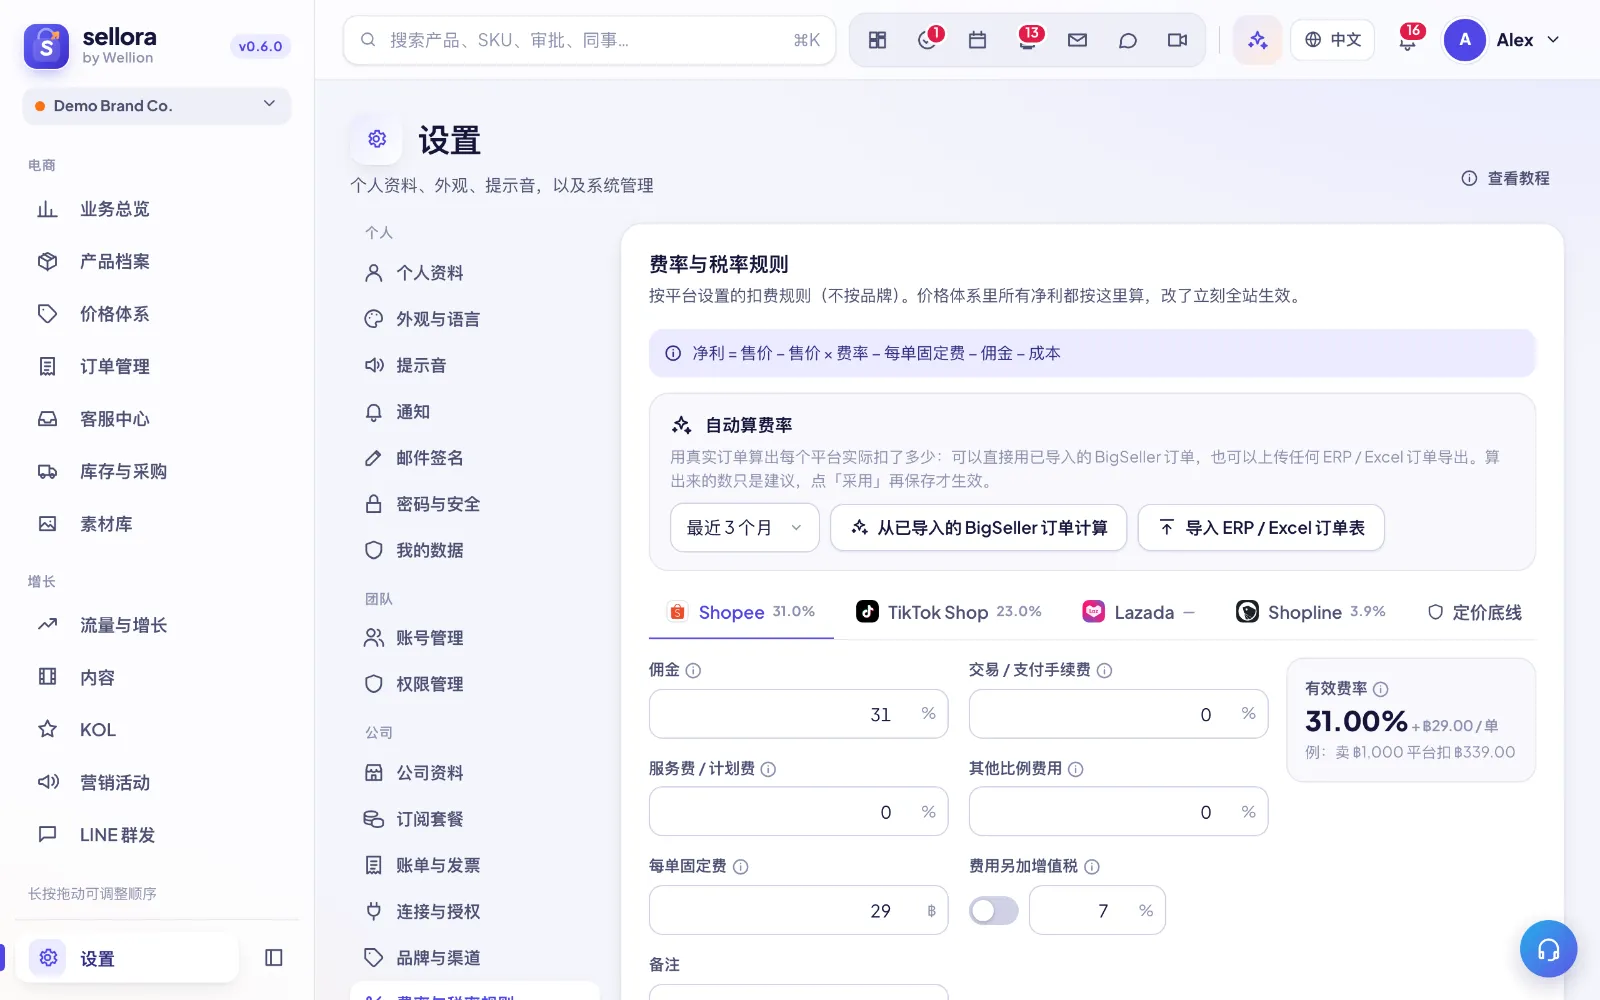Click 导入 ERP / Excel 订单表 button
1600x1000 pixels.
click(x=1261, y=527)
